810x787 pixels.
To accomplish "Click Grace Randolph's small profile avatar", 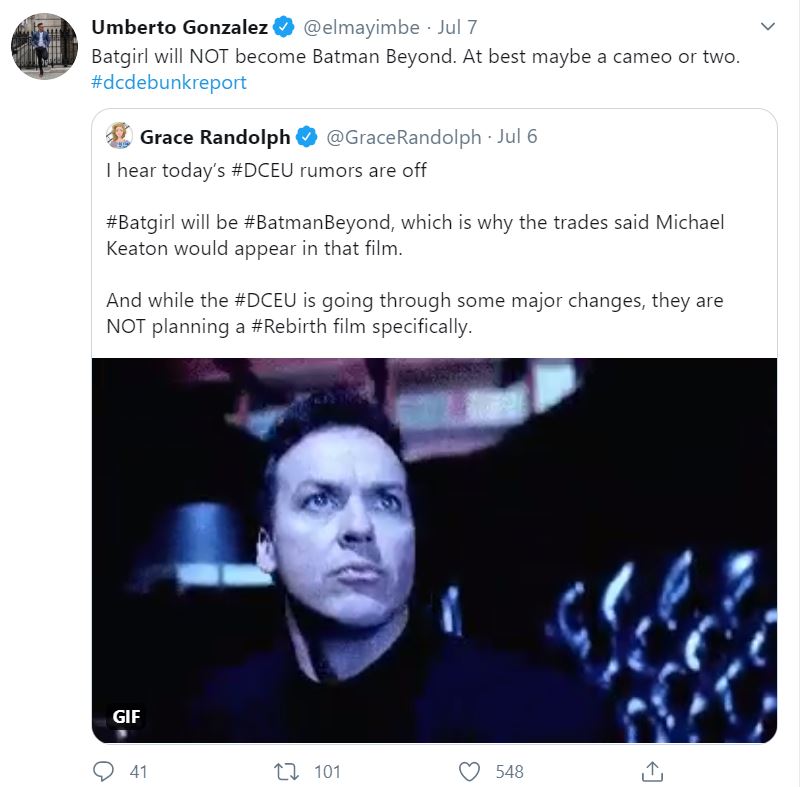I will [119, 136].
